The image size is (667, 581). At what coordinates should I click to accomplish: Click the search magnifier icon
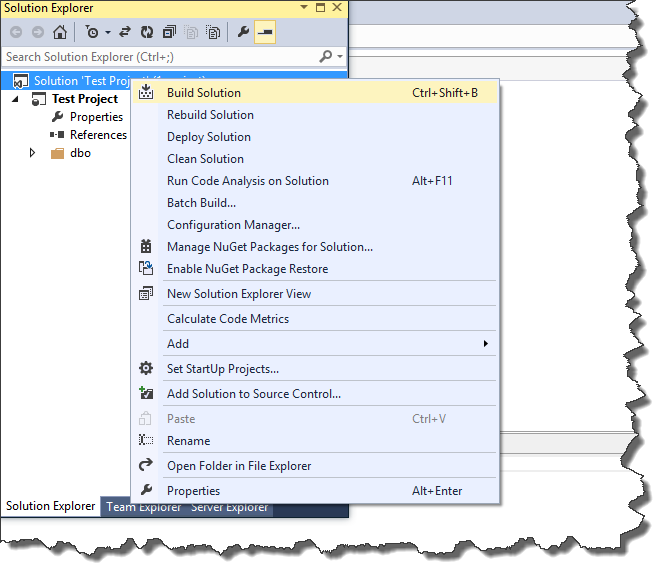point(325,56)
